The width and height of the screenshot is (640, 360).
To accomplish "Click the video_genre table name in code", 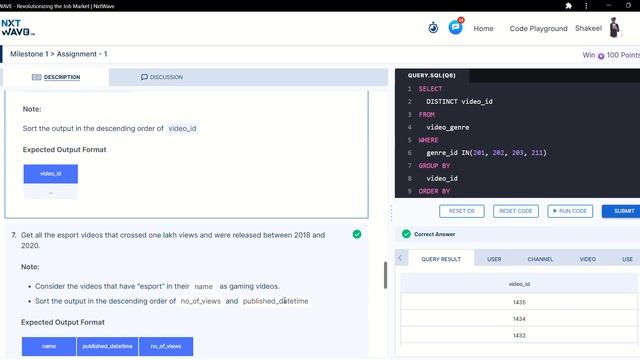I will point(448,127).
